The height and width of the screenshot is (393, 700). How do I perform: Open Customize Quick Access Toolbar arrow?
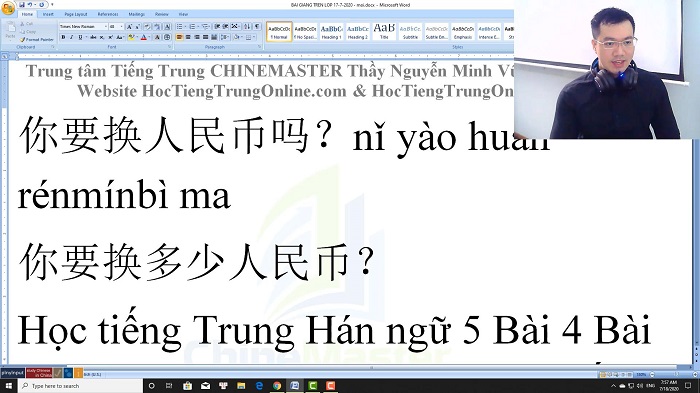(x=52, y=4)
